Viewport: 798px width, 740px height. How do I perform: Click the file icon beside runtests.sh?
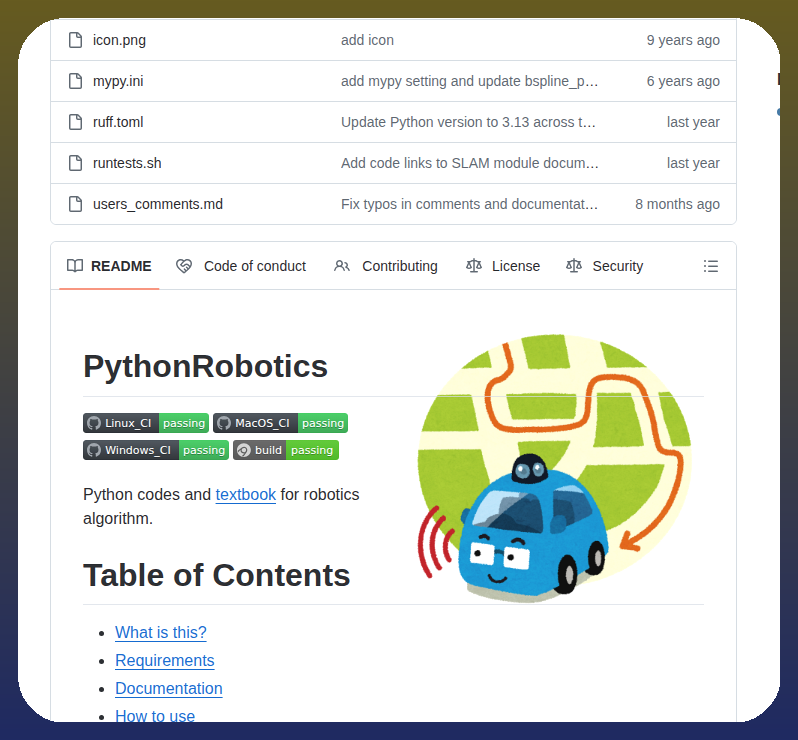point(75,163)
